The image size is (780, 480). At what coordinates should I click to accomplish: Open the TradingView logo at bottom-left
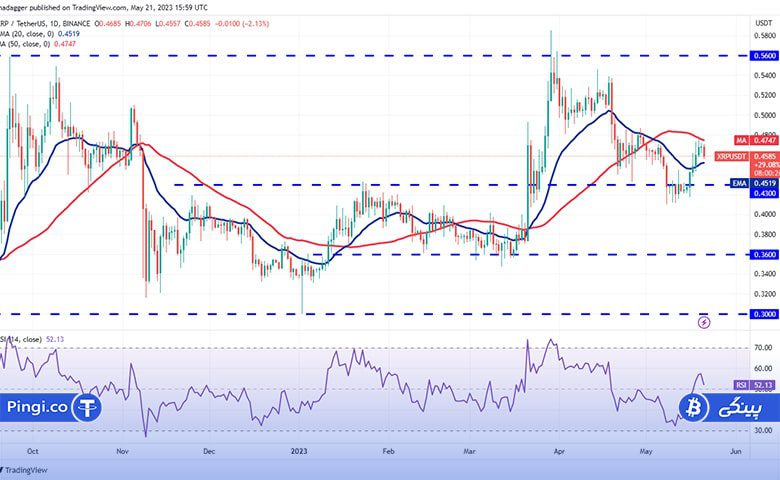(x=24, y=470)
